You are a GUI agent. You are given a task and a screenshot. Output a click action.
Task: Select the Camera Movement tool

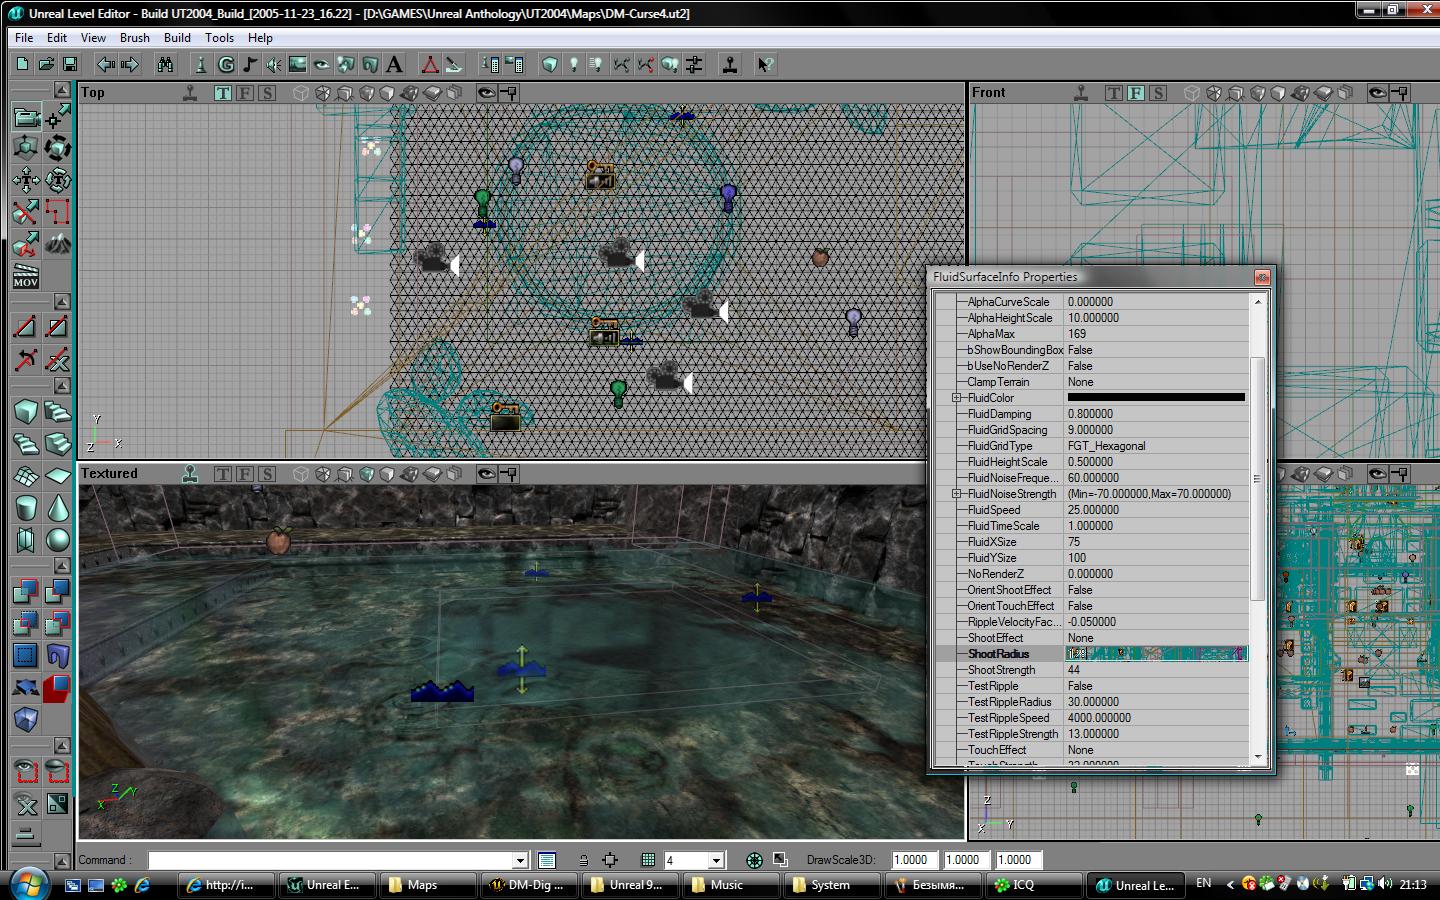click(26, 117)
